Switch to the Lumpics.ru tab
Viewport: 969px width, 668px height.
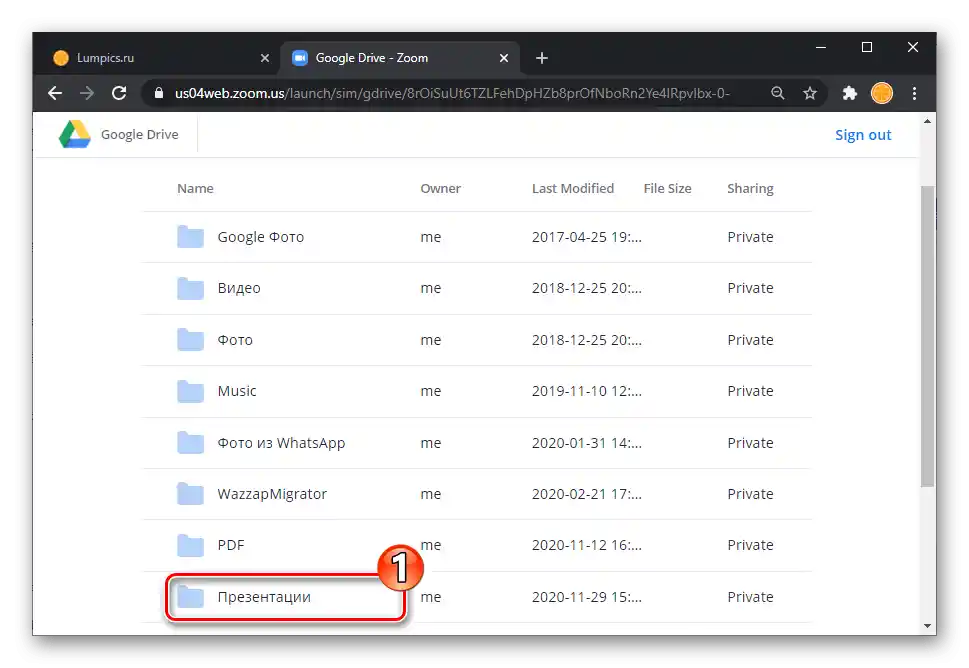(150, 57)
